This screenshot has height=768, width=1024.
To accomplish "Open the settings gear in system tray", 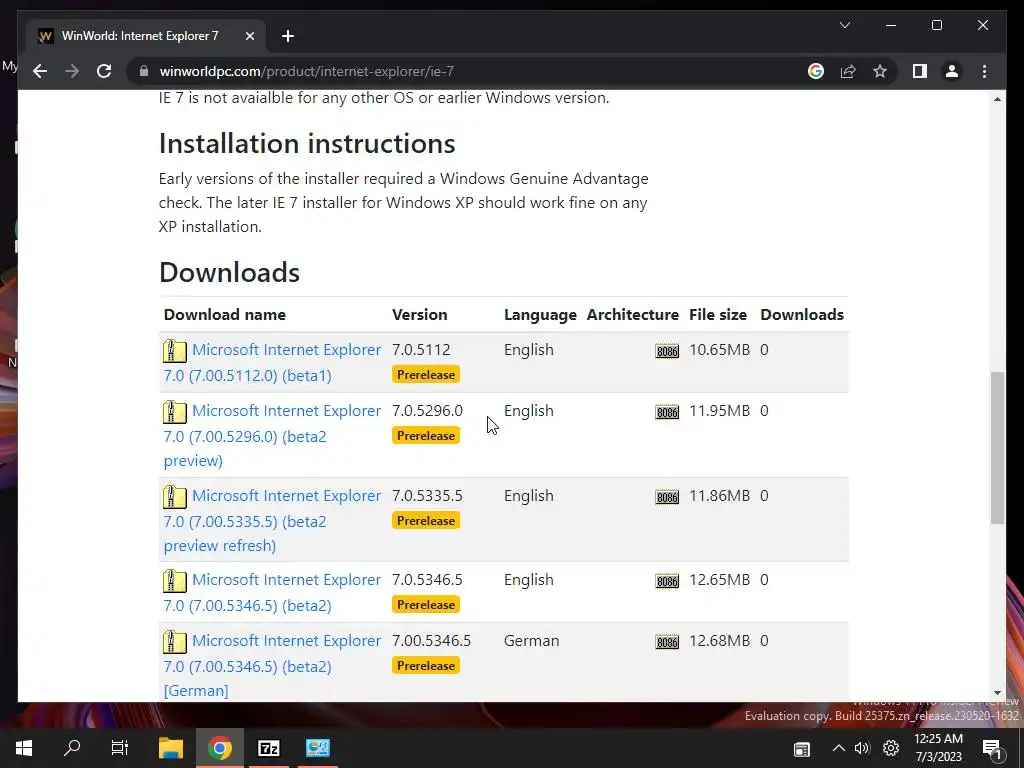I will [x=891, y=748].
